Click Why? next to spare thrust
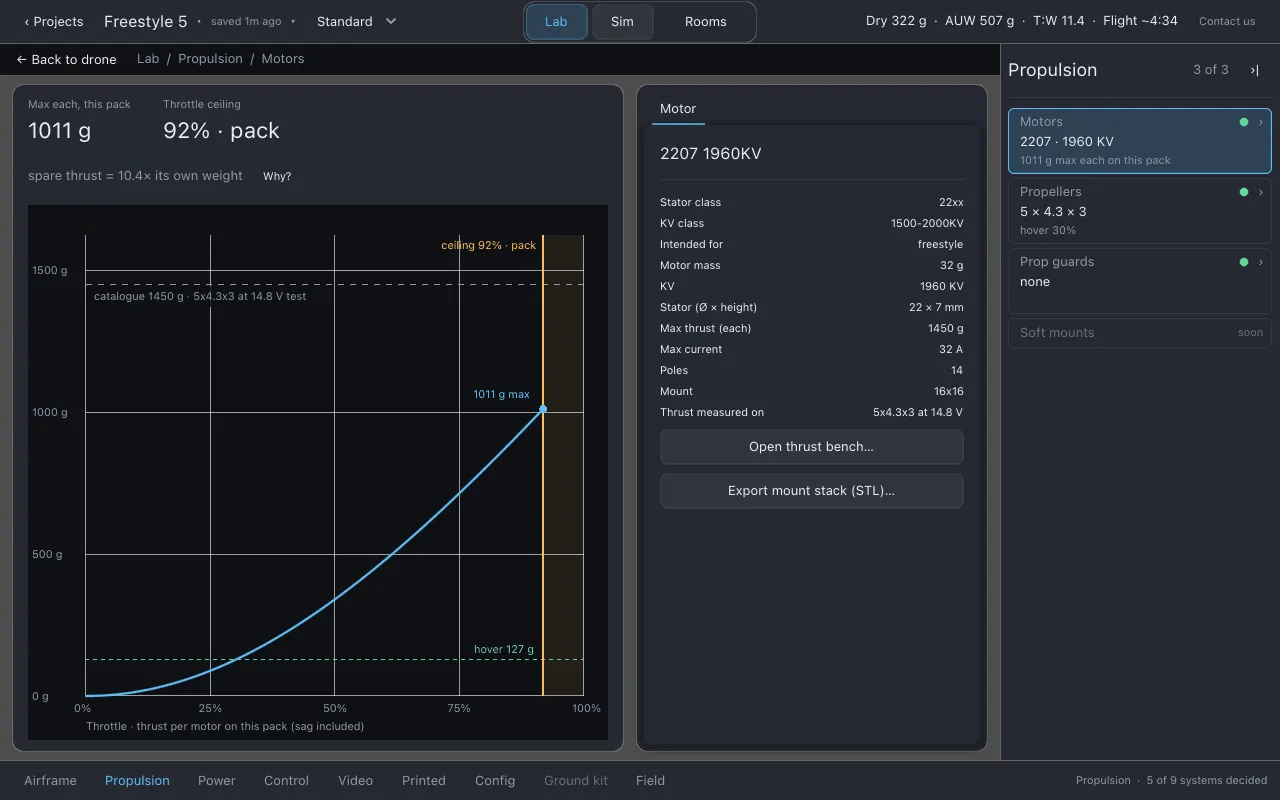 click(x=277, y=176)
